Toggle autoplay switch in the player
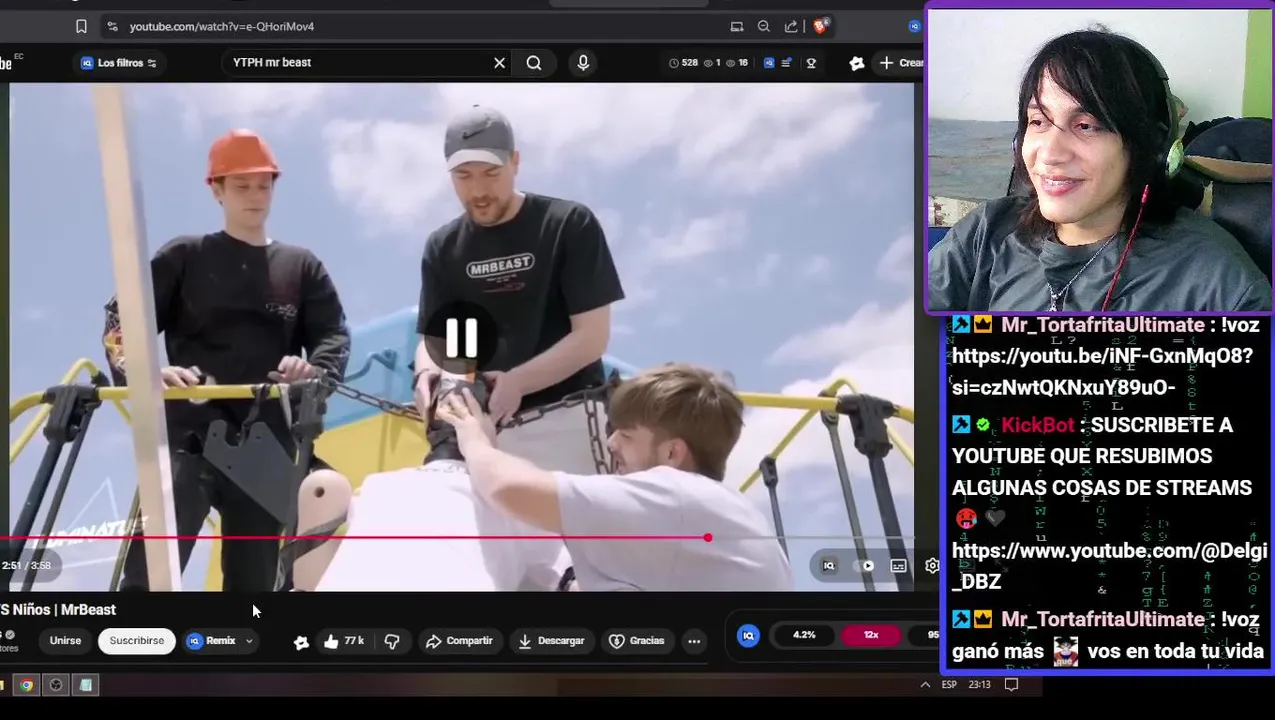The height and width of the screenshot is (720, 1275). (x=866, y=566)
